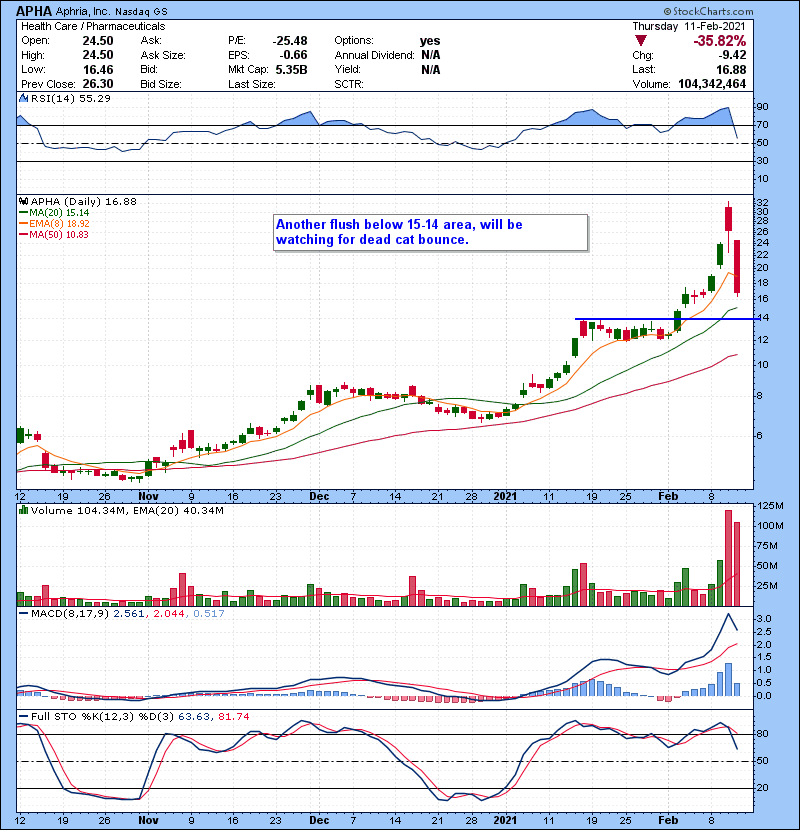
Task: Click the APHA ticker symbol in the chart title
Action: point(34,11)
